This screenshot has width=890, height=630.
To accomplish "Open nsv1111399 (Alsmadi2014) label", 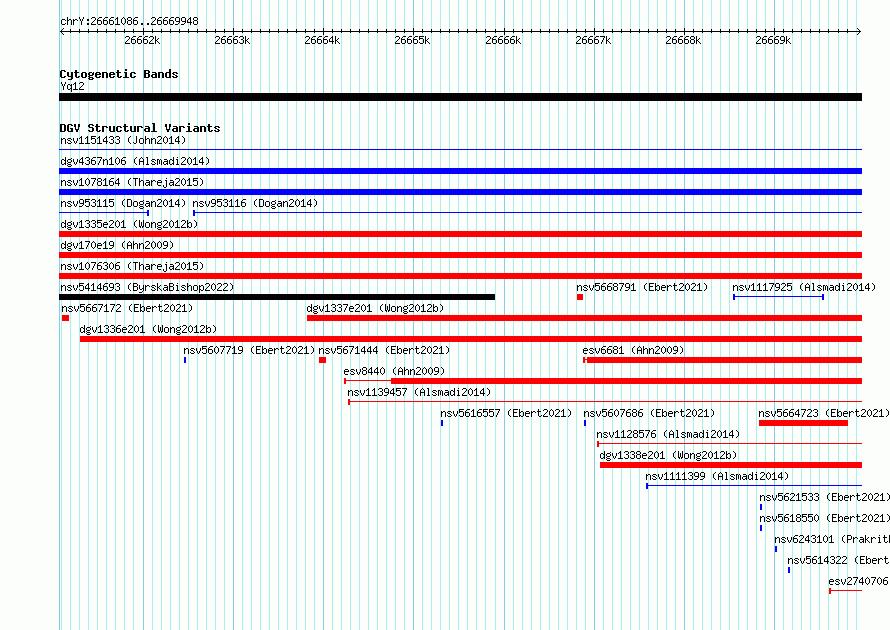I will pyautogui.click(x=717, y=476).
